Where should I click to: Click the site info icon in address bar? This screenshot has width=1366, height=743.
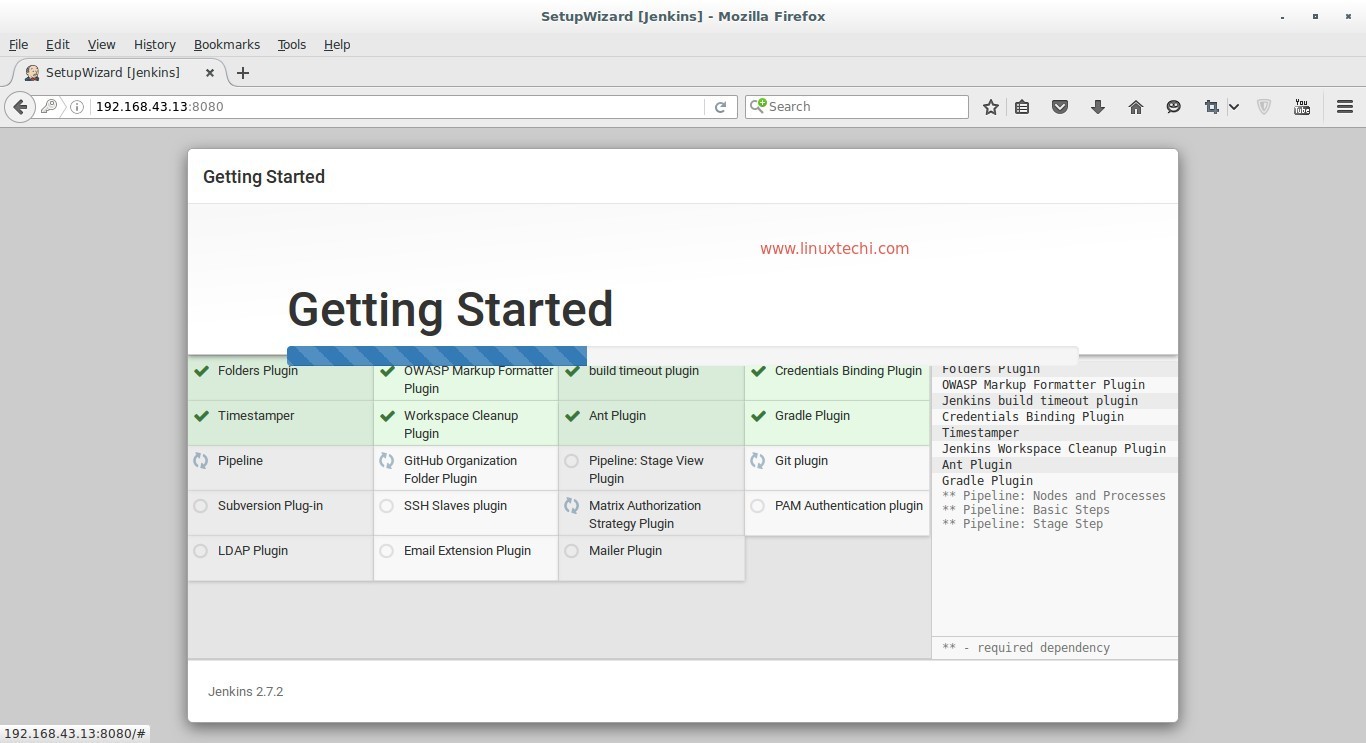[x=77, y=106]
